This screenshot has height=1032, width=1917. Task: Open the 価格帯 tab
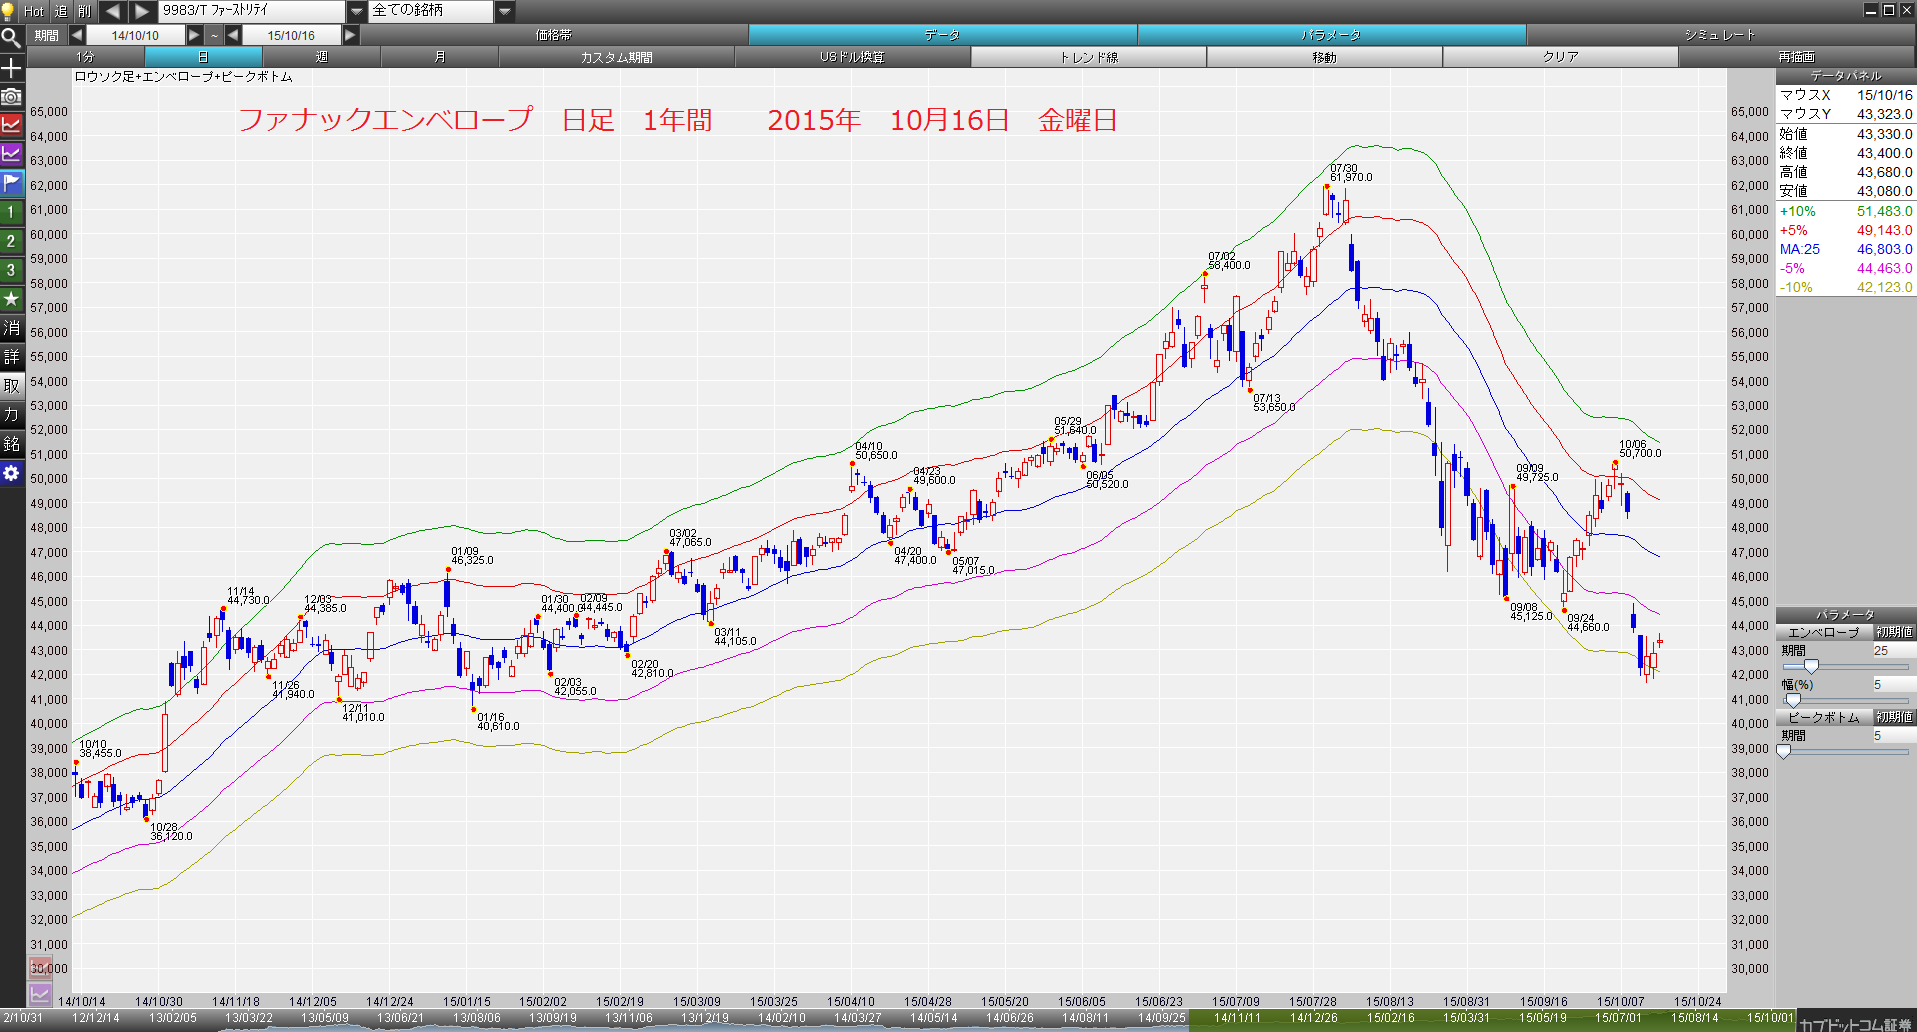554,35
